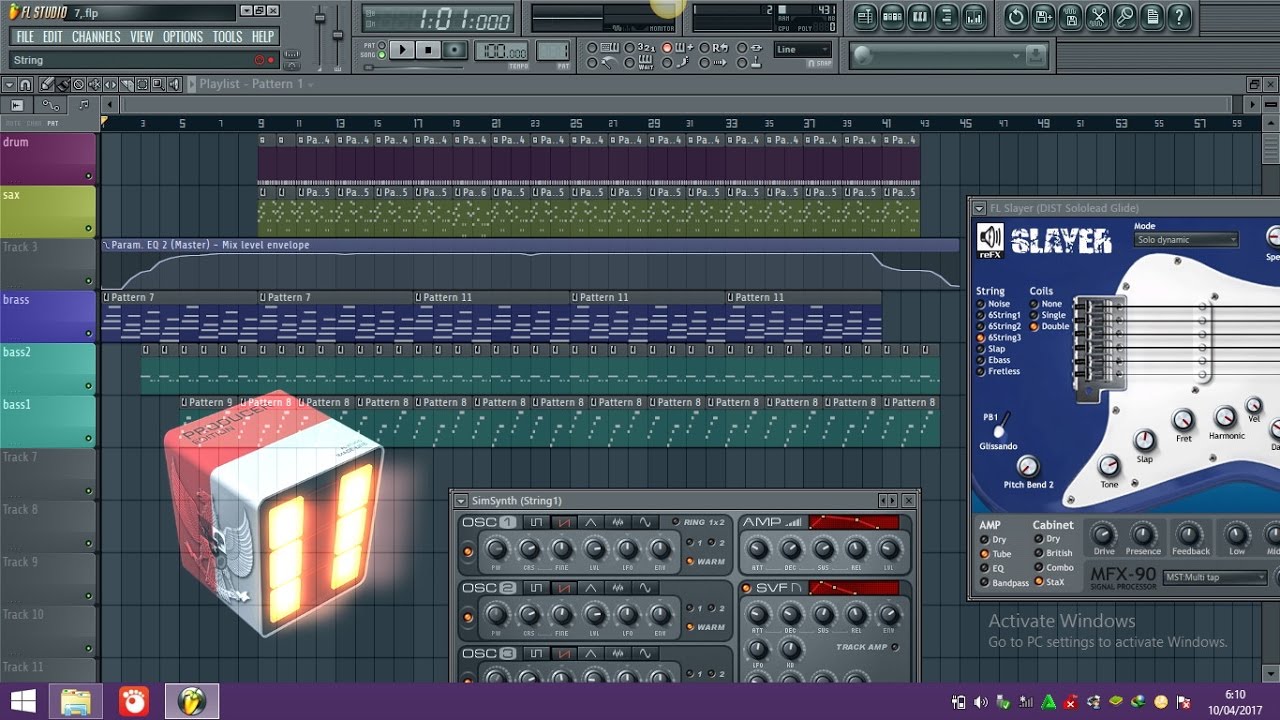Select the triangle waveform for OSC 2
The width and height of the screenshot is (1280, 720).
[590, 587]
